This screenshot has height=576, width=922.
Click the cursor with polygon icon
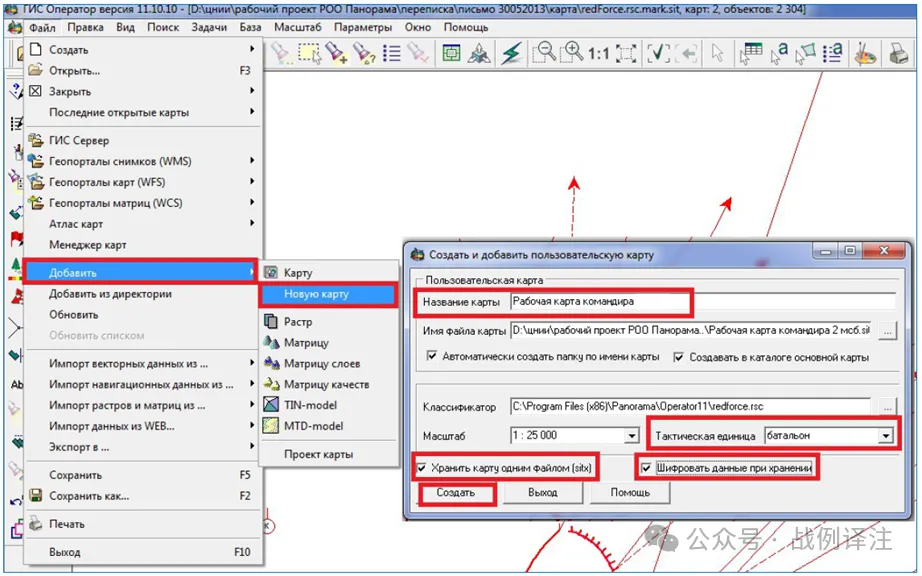(x=806, y=53)
